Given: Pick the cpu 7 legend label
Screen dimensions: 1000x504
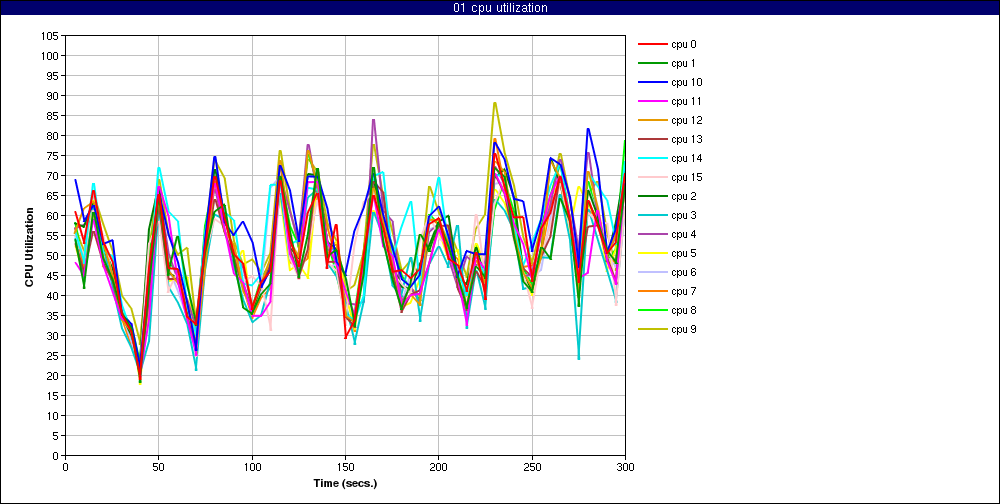Looking at the screenshot, I should (683, 292).
